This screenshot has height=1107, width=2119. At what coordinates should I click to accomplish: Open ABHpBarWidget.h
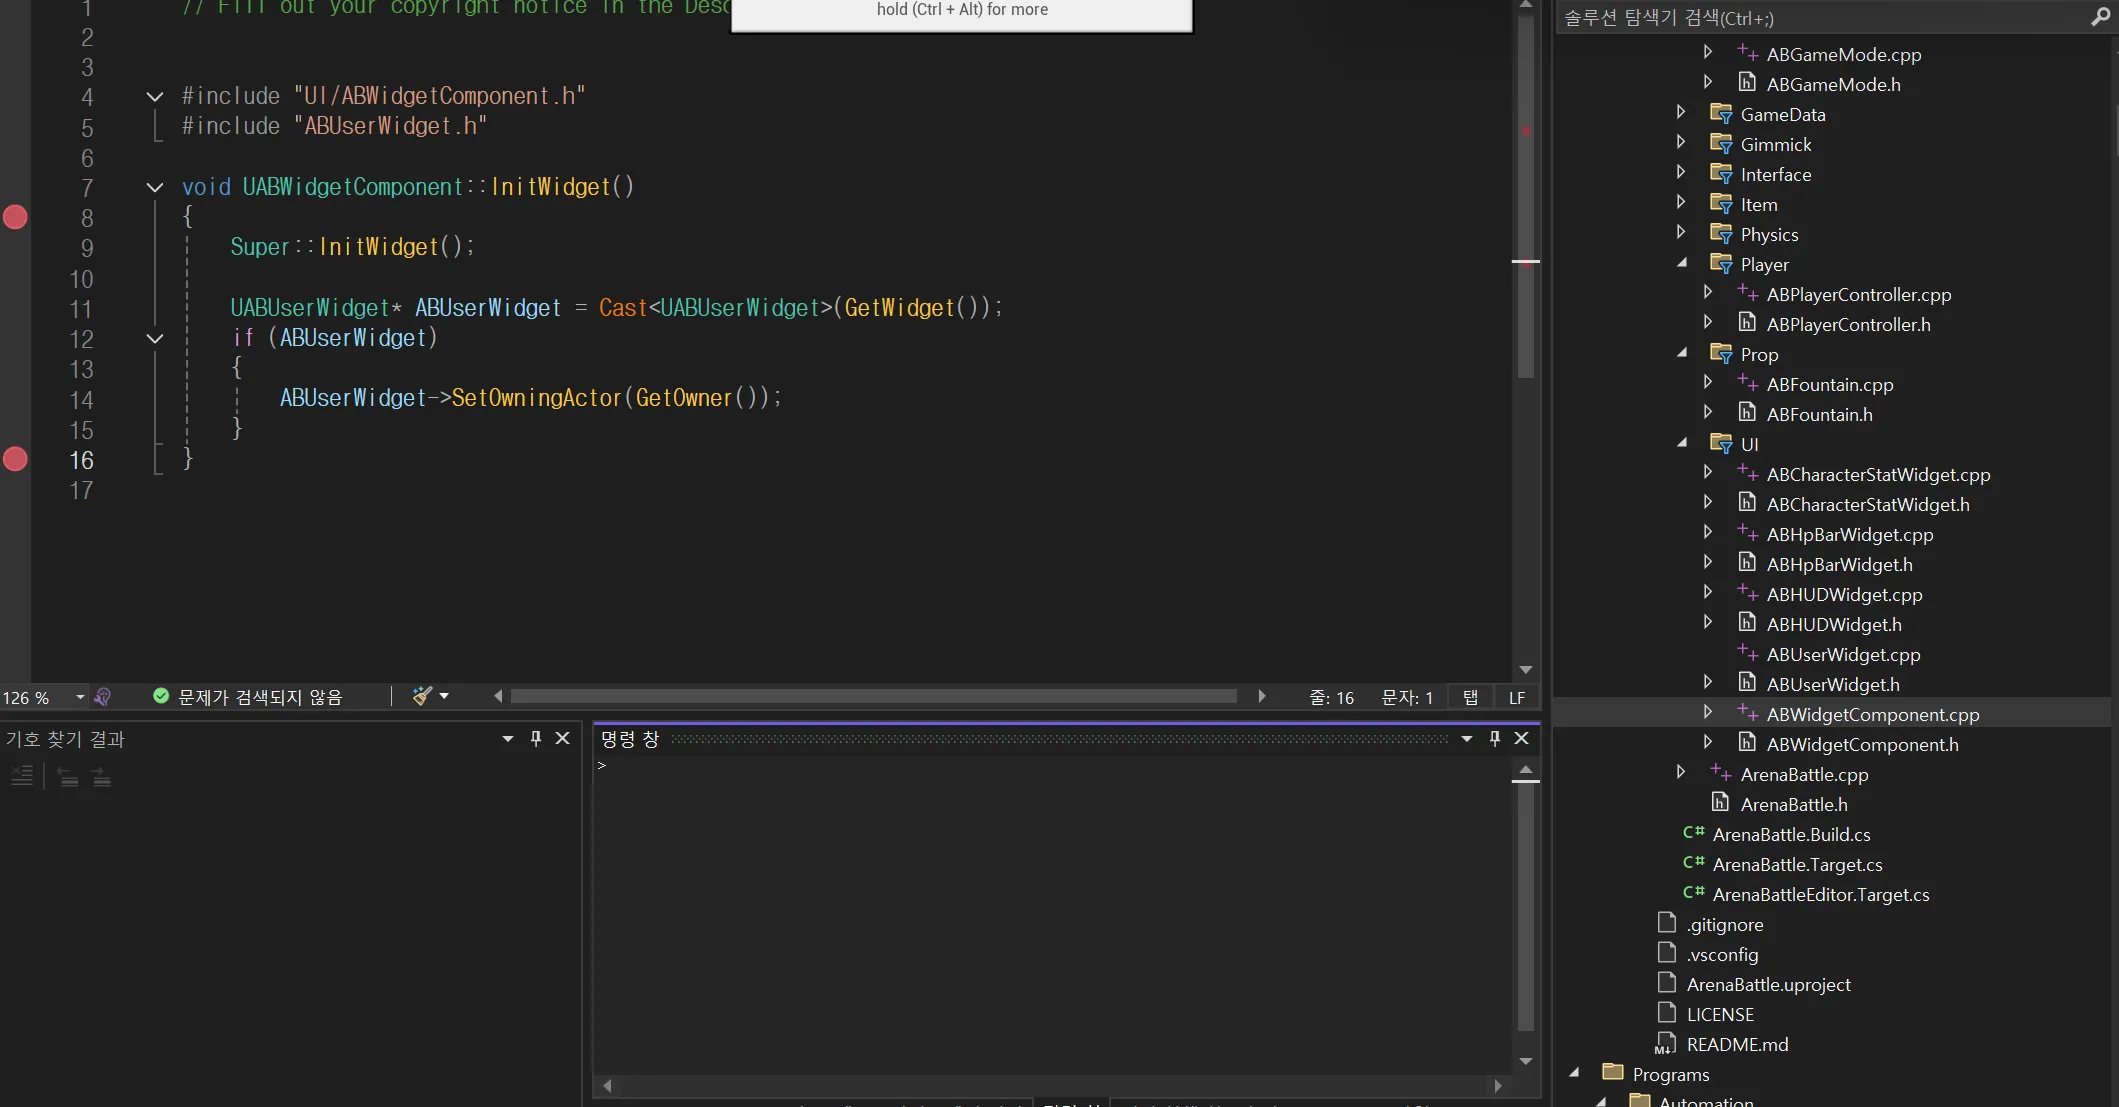pyautogui.click(x=1839, y=565)
